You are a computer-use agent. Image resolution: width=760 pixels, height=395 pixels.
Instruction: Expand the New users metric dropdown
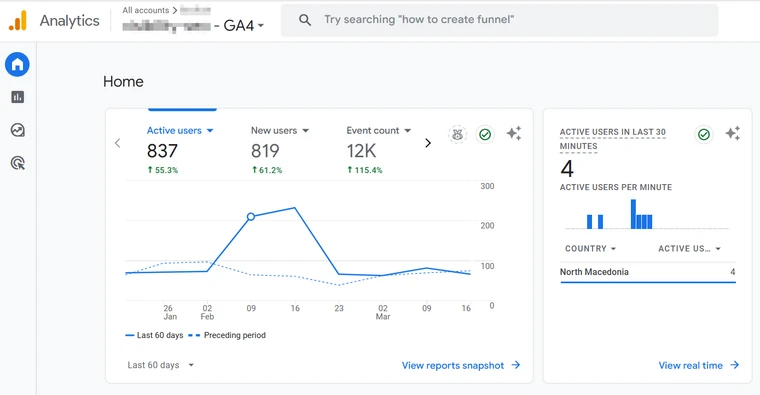point(305,130)
